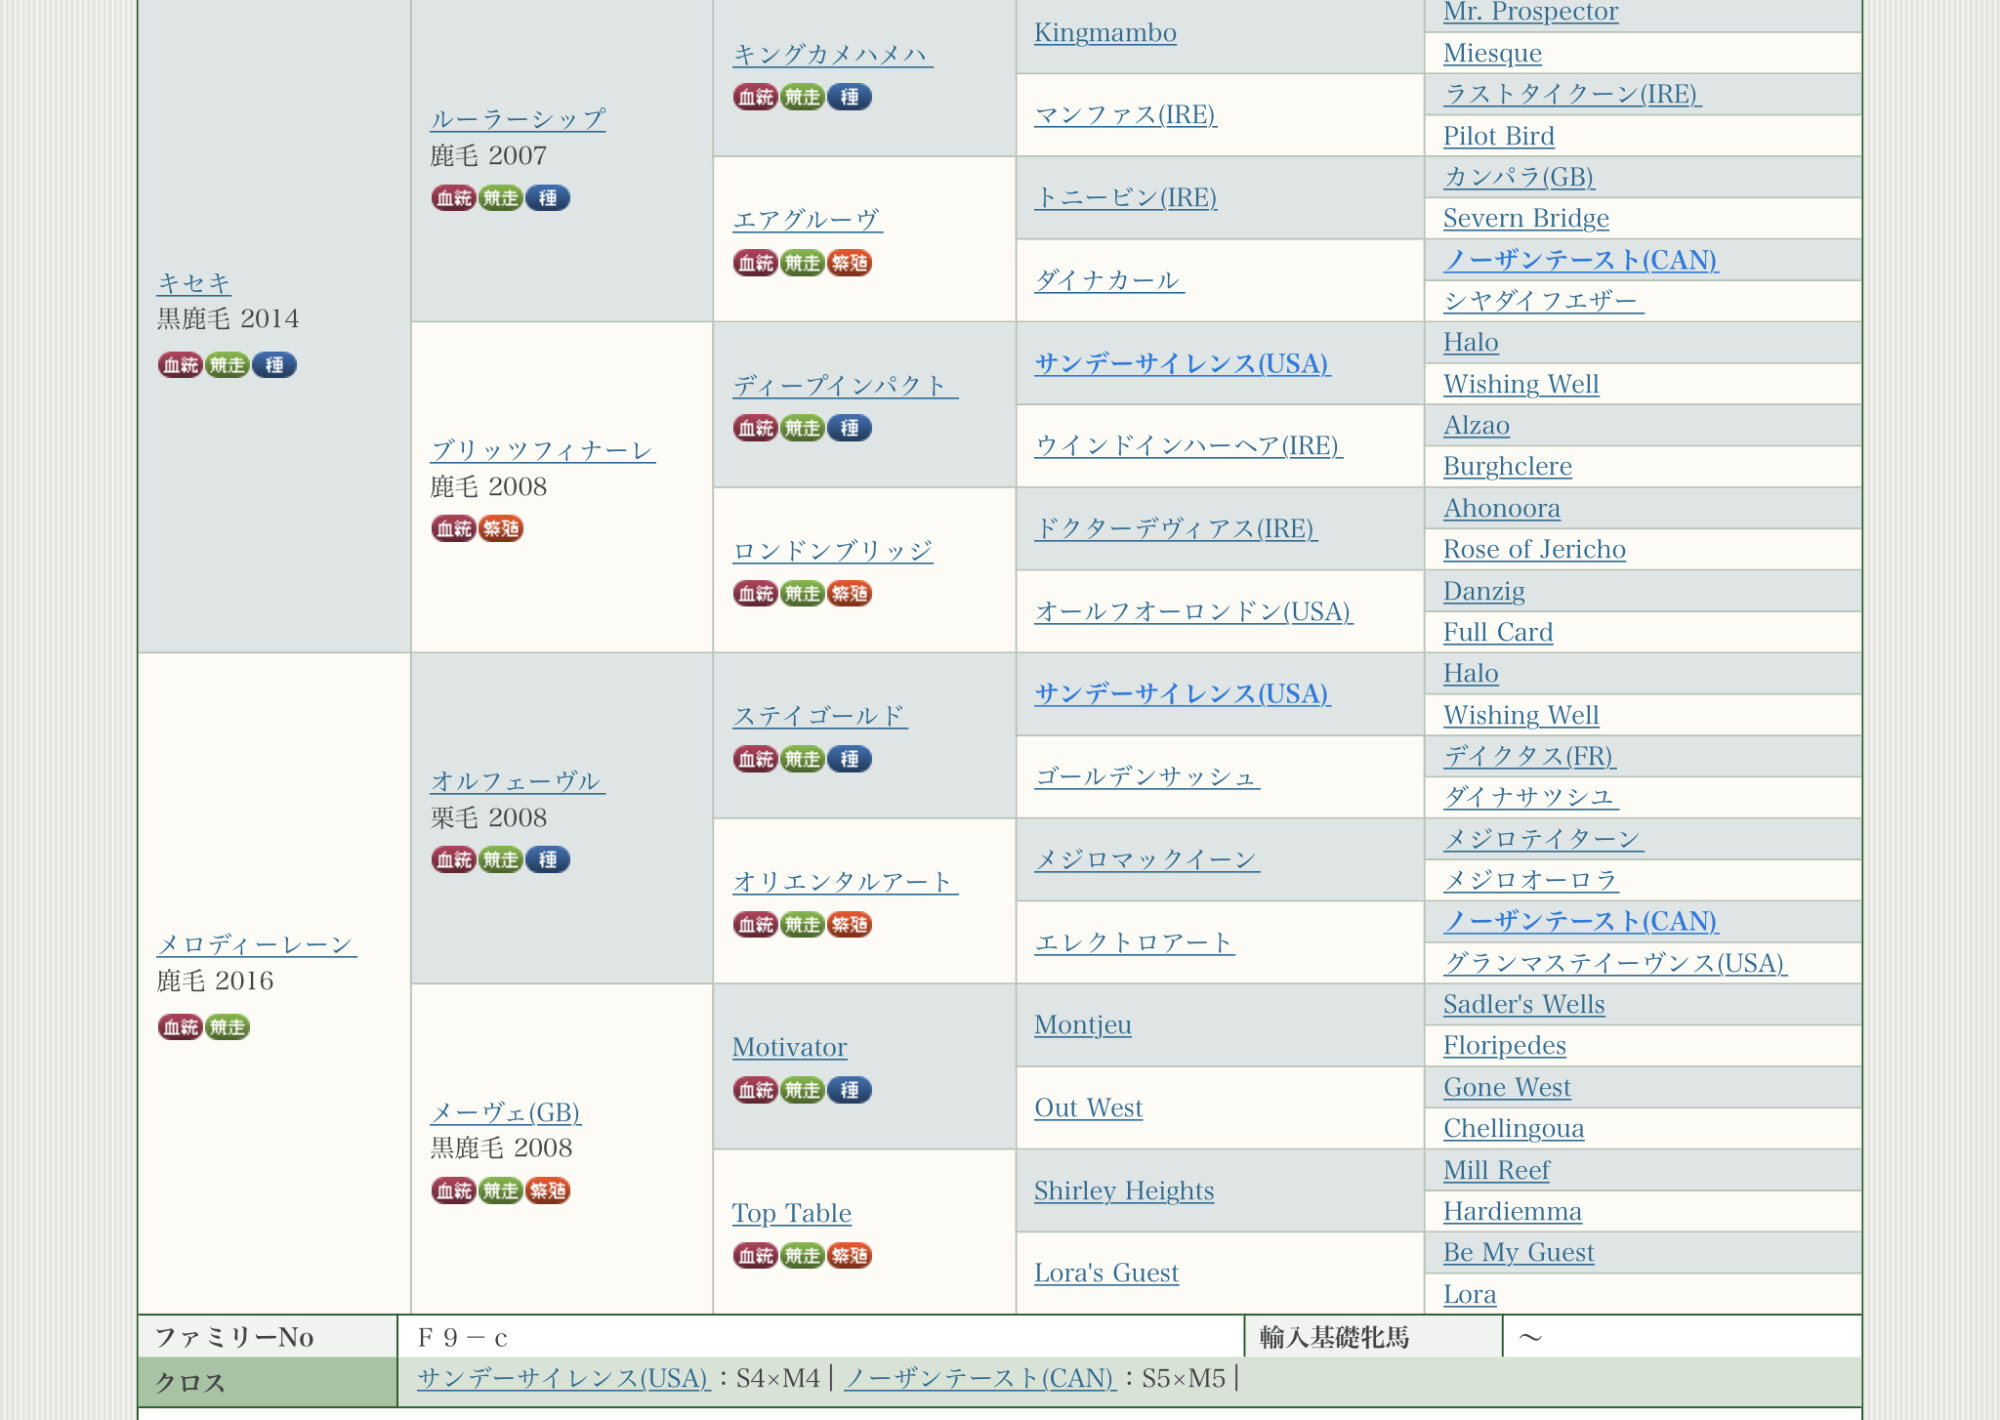This screenshot has width=2000, height=1420.
Task: Click the Sadler's Wells link
Action: [x=1523, y=1004]
